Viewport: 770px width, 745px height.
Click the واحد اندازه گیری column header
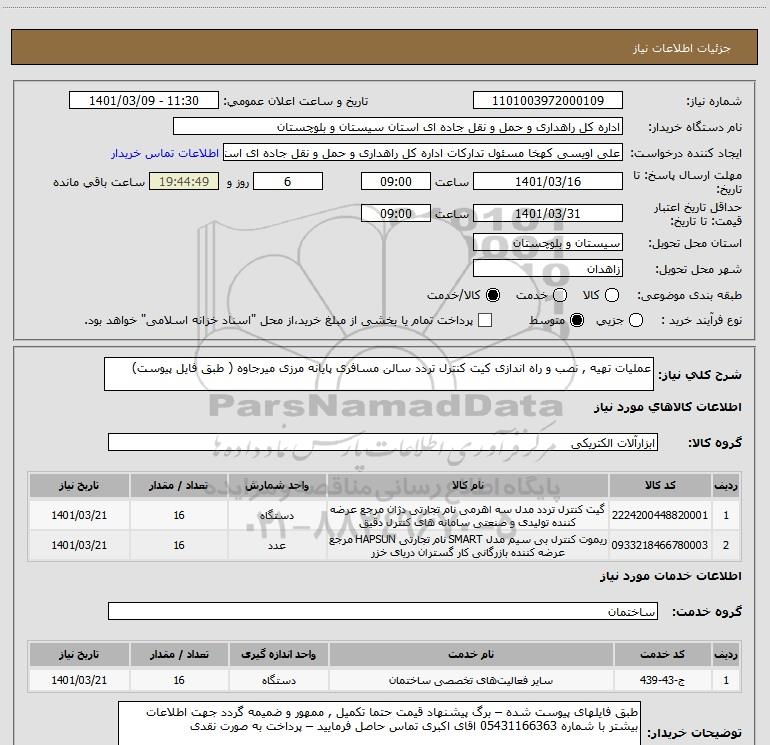pos(278,654)
